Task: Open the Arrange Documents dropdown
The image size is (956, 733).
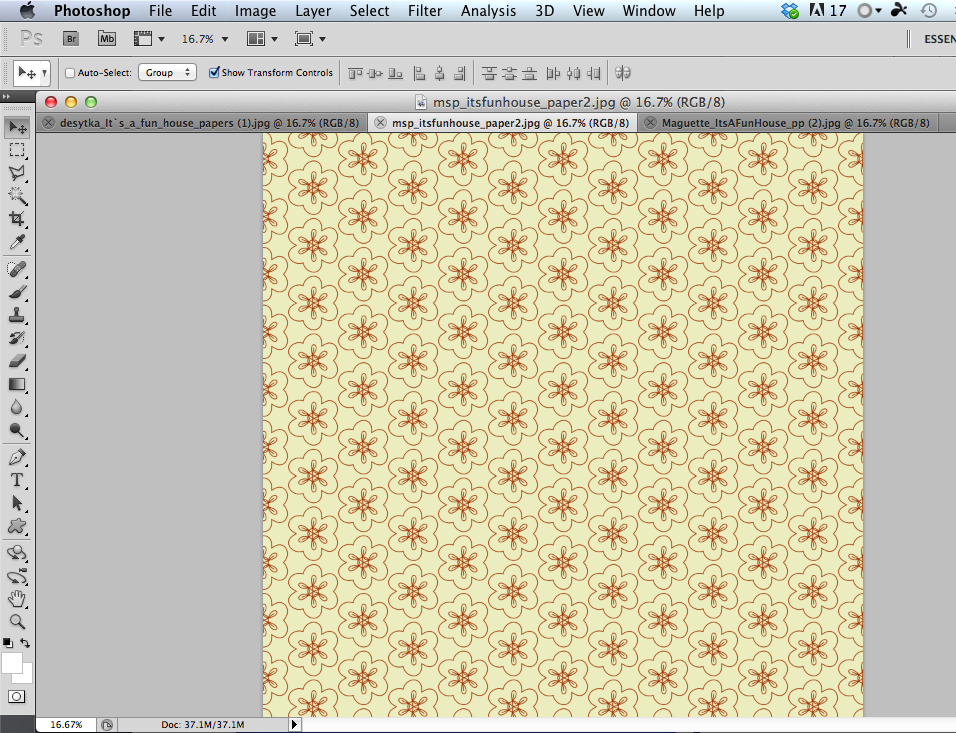Action: tap(262, 38)
